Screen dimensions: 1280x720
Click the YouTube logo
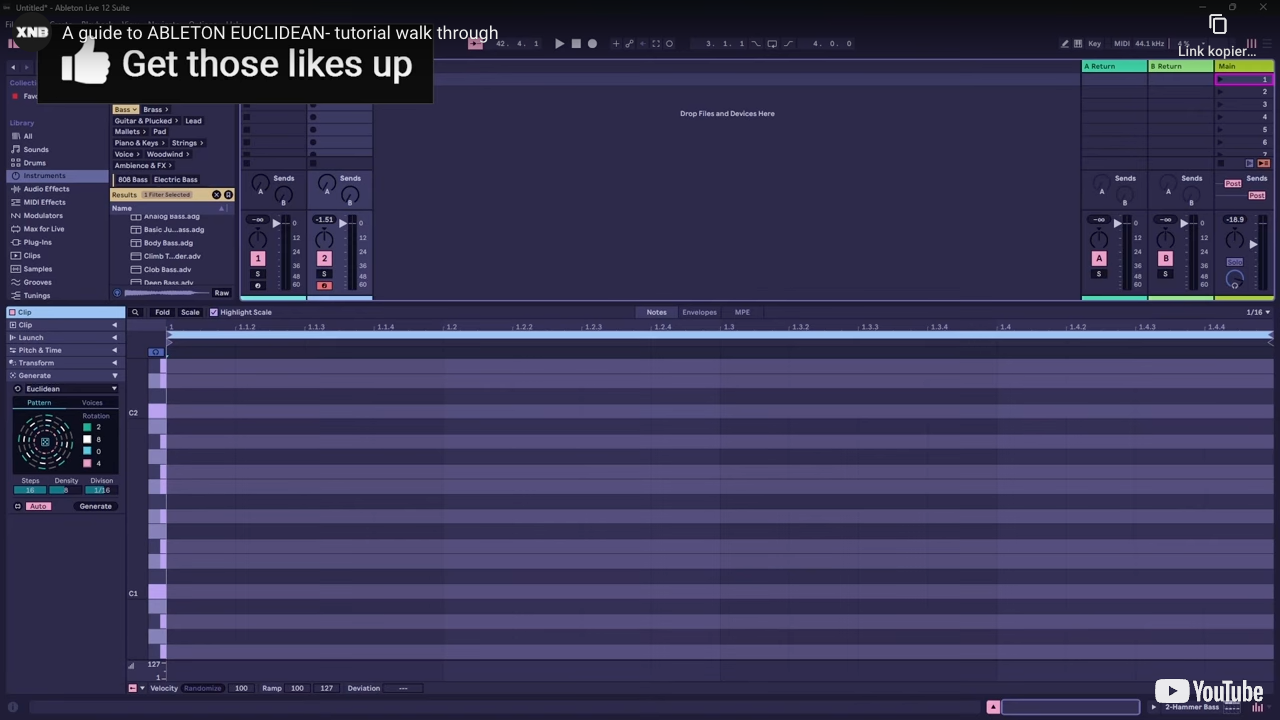pos(1209,692)
